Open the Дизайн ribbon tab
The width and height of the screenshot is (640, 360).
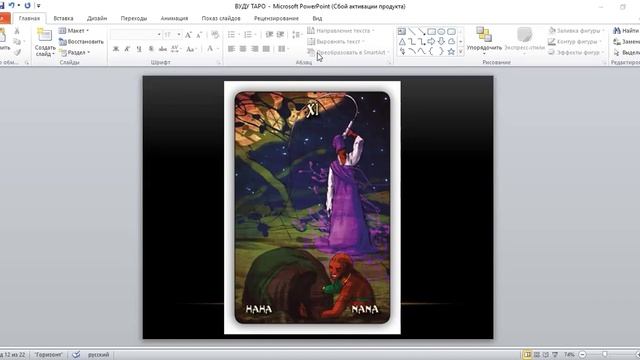[x=97, y=18]
